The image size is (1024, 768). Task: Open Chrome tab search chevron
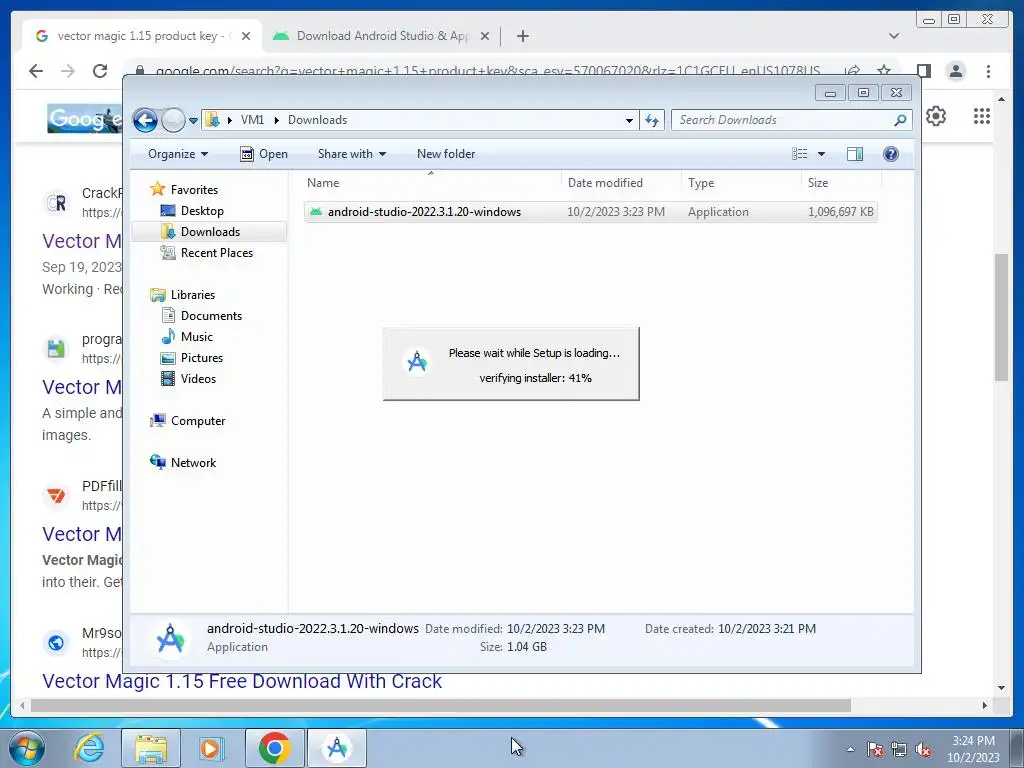coord(894,36)
